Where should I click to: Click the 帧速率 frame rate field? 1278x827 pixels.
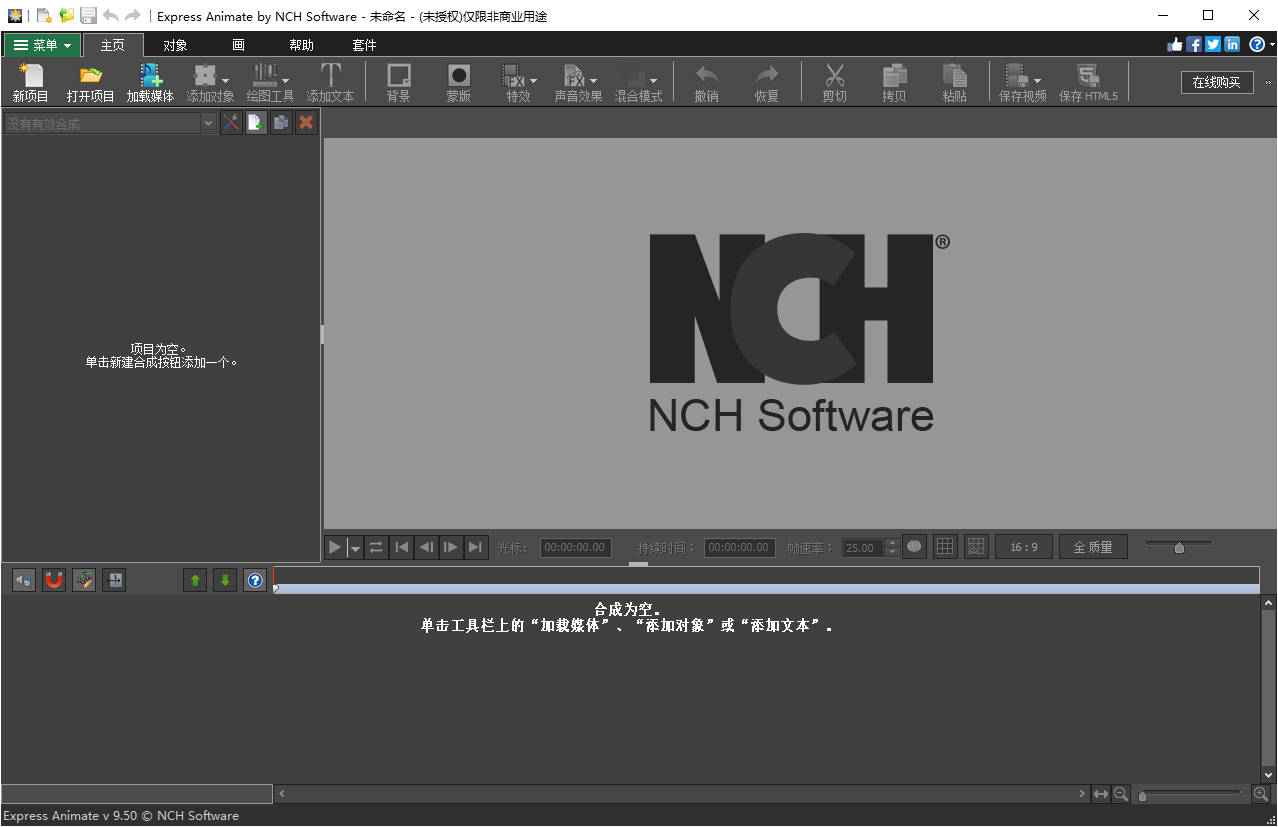(860, 548)
